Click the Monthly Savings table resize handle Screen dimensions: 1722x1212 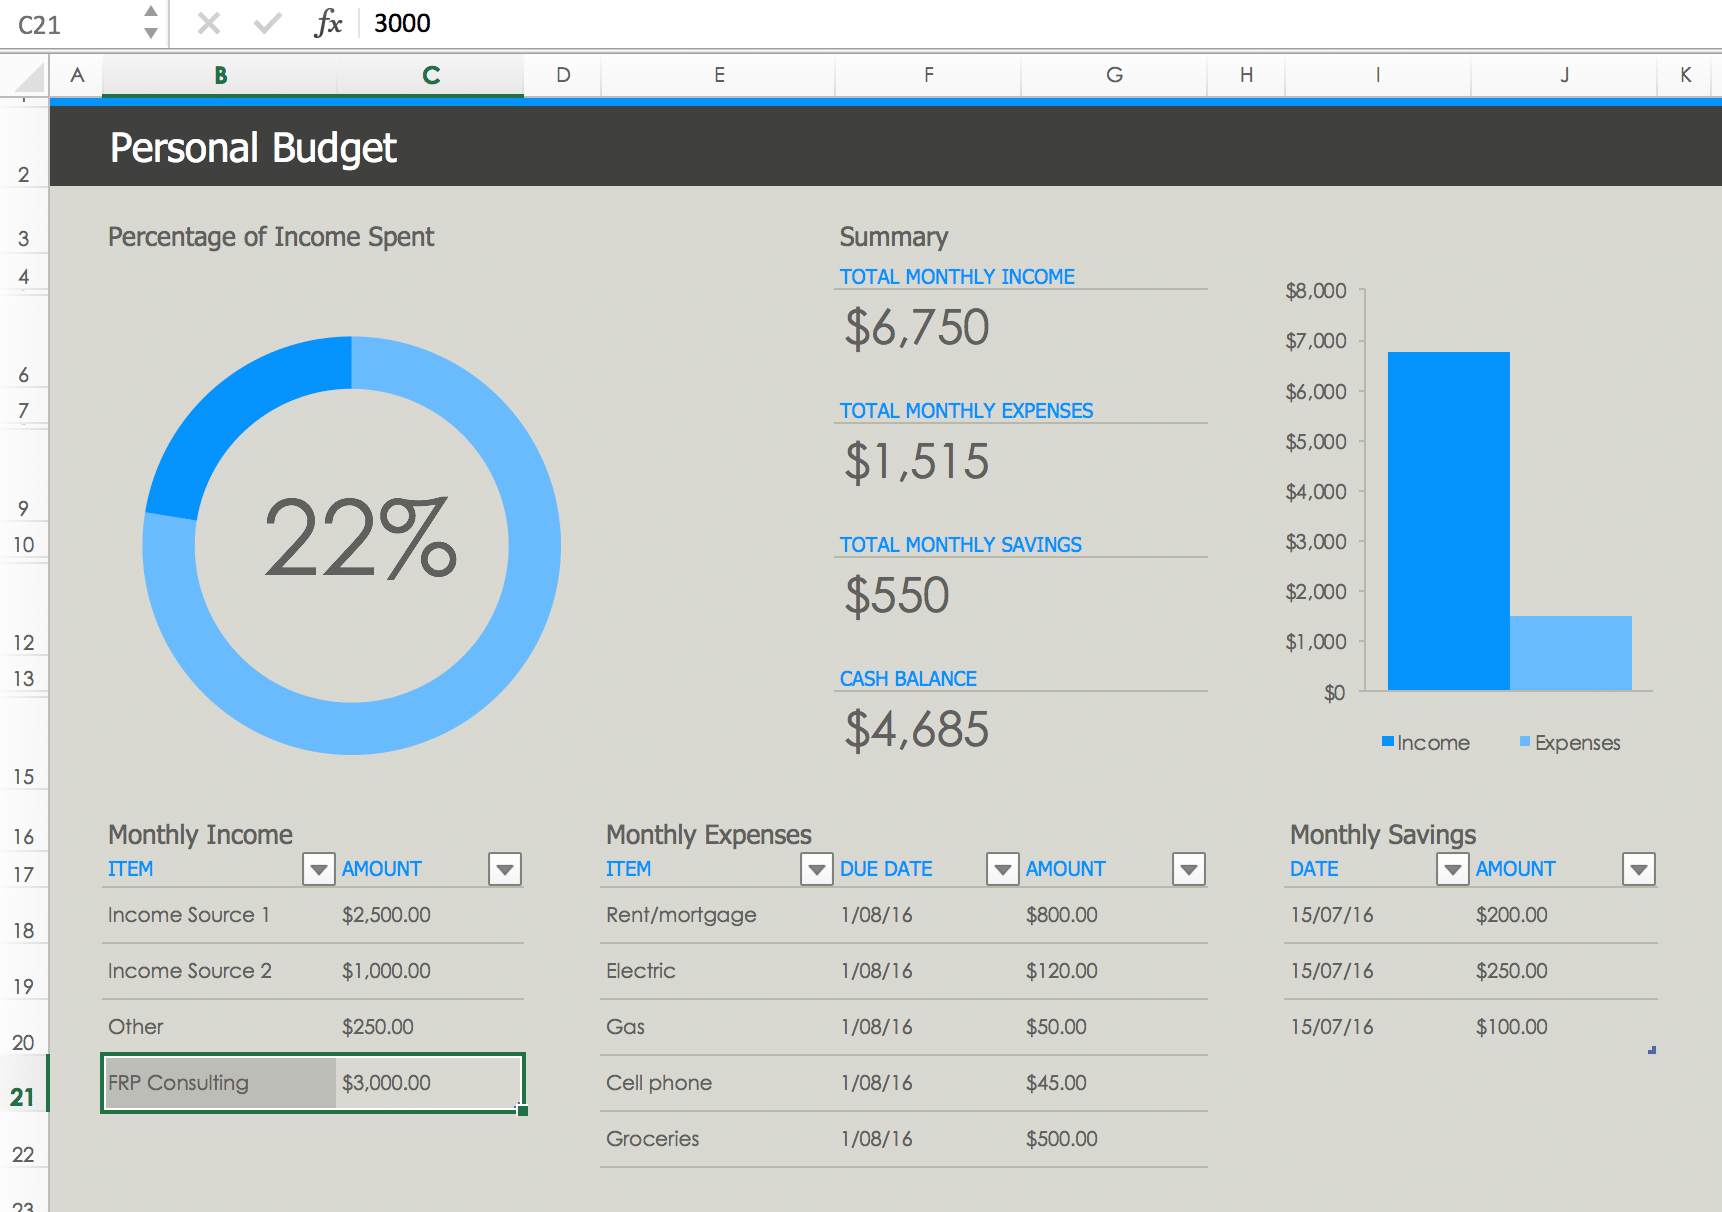coord(1652,1050)
